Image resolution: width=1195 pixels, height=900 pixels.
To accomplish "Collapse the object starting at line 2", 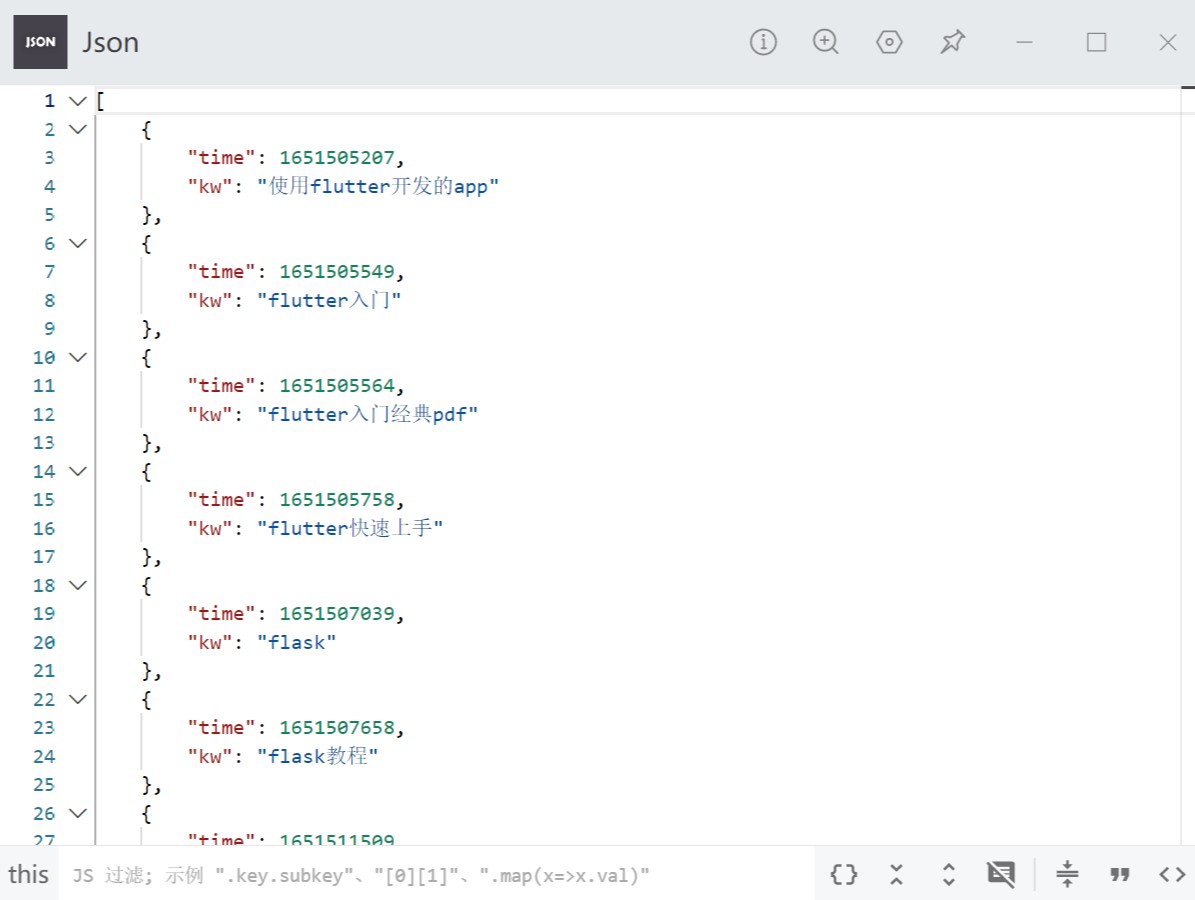I will point(78,130).
